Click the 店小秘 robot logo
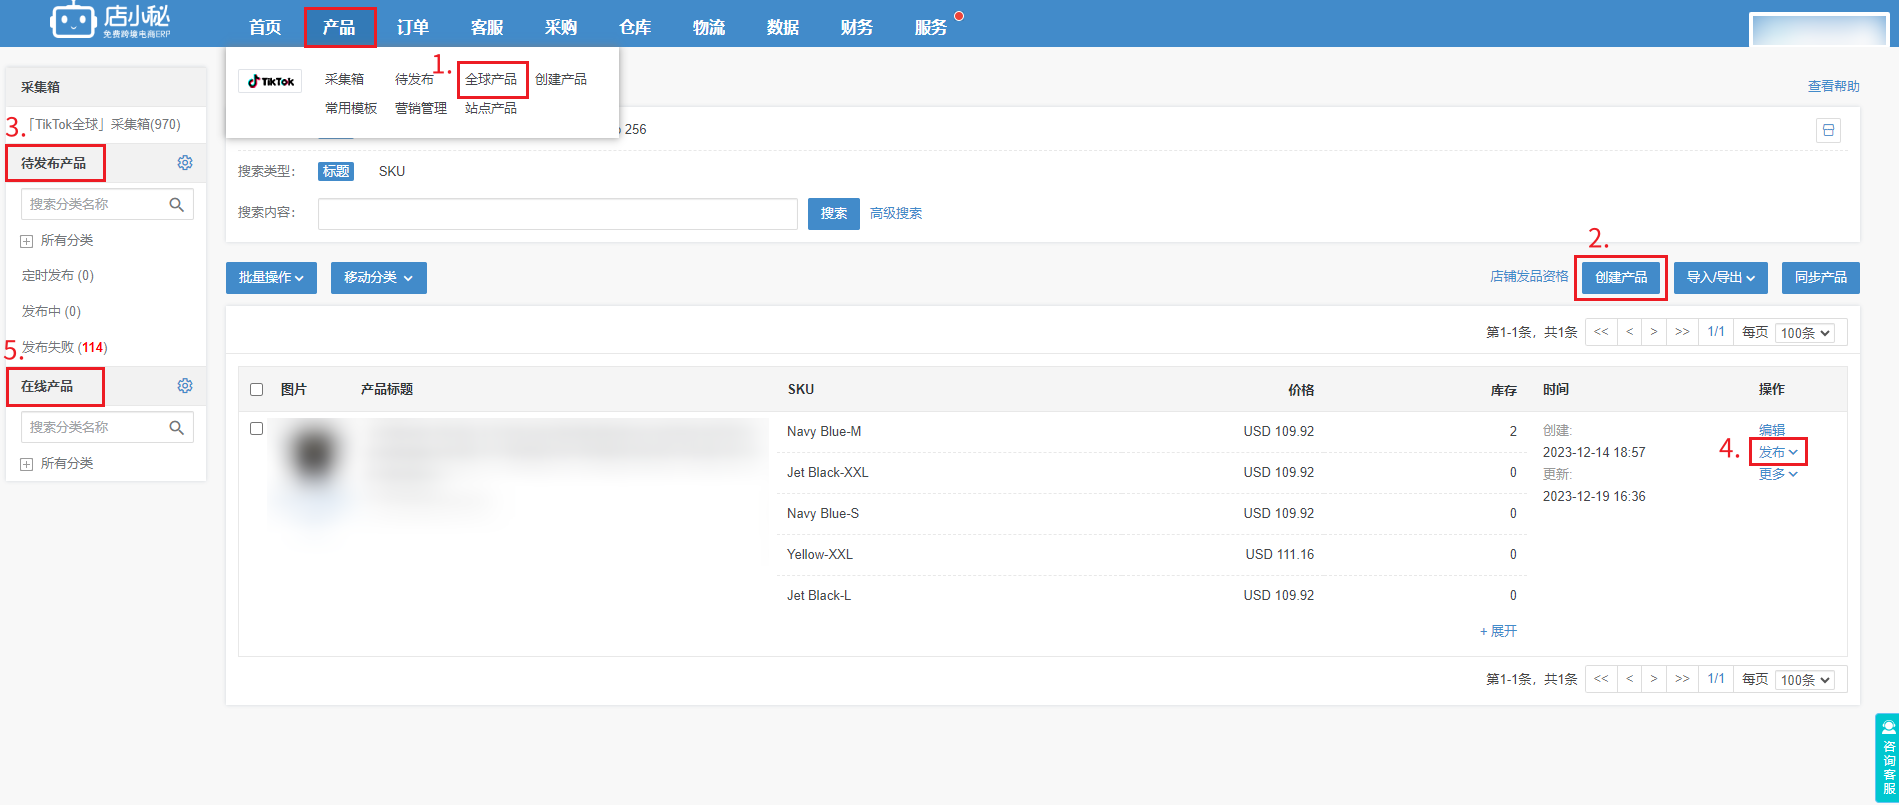This screenshot has width=1899, height=805. pos(73,21)
